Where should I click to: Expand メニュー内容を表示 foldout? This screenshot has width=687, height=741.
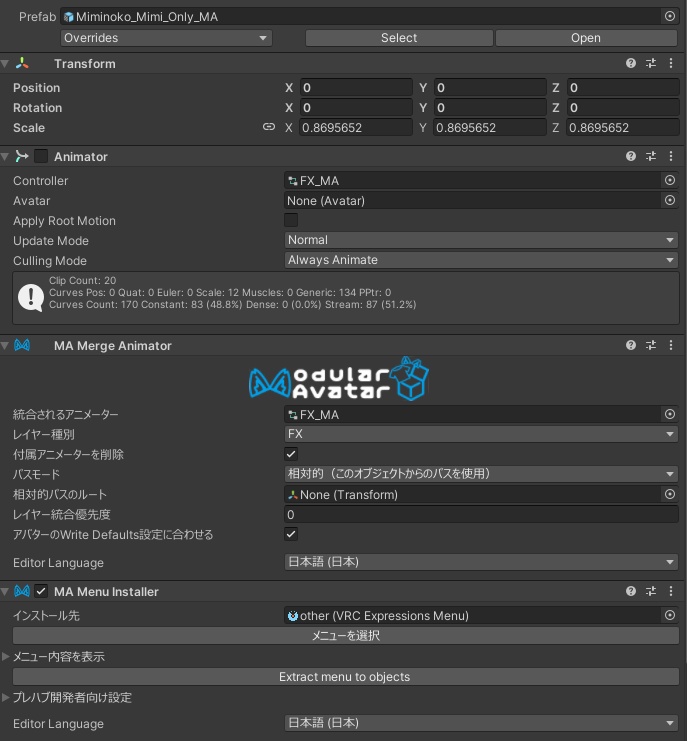pos(6,656)
